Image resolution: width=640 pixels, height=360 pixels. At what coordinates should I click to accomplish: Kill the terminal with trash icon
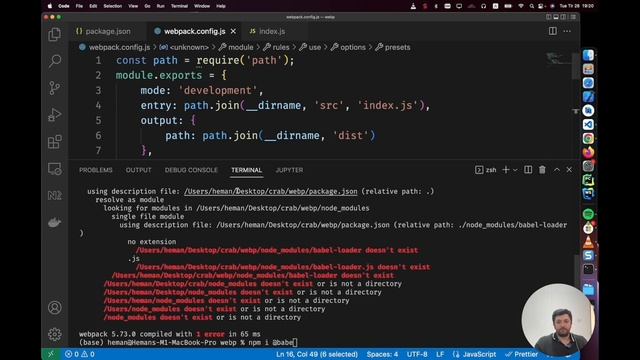click(x=542, y=170)
